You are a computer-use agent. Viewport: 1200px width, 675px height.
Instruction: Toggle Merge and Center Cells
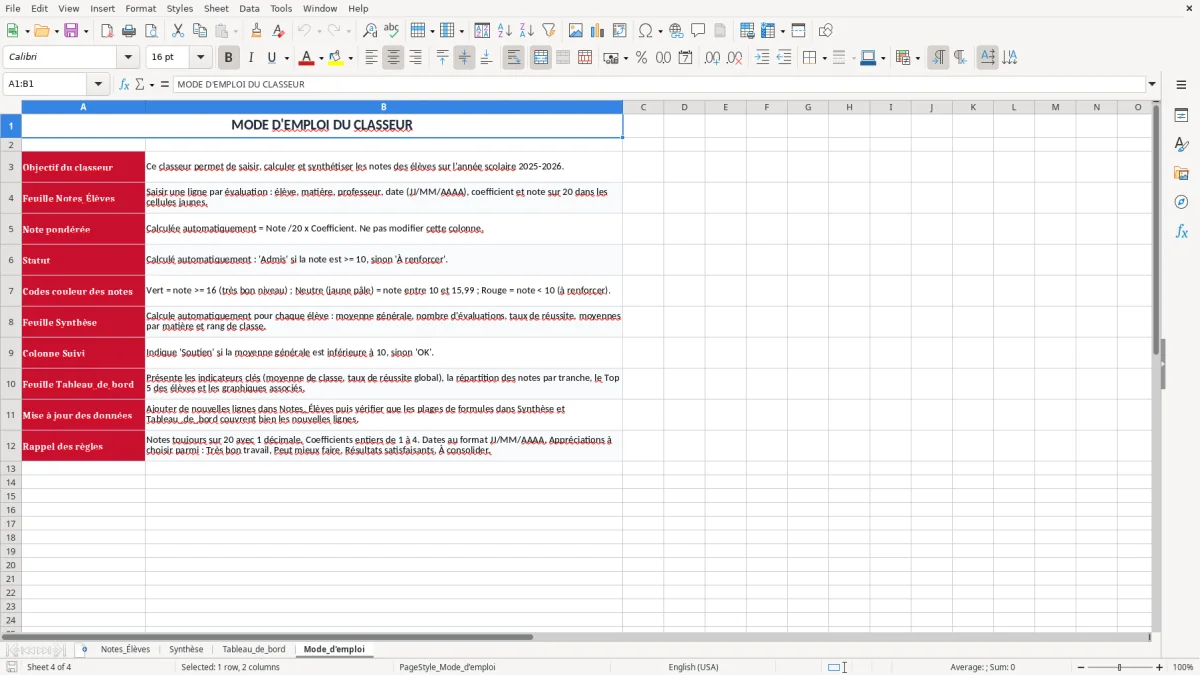pos(541,58)
